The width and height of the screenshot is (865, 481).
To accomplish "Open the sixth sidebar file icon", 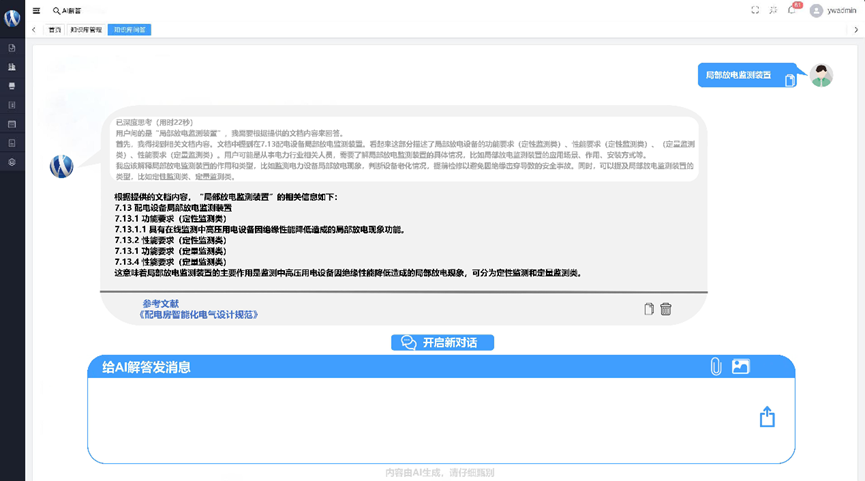I will (x=12, y=143).
